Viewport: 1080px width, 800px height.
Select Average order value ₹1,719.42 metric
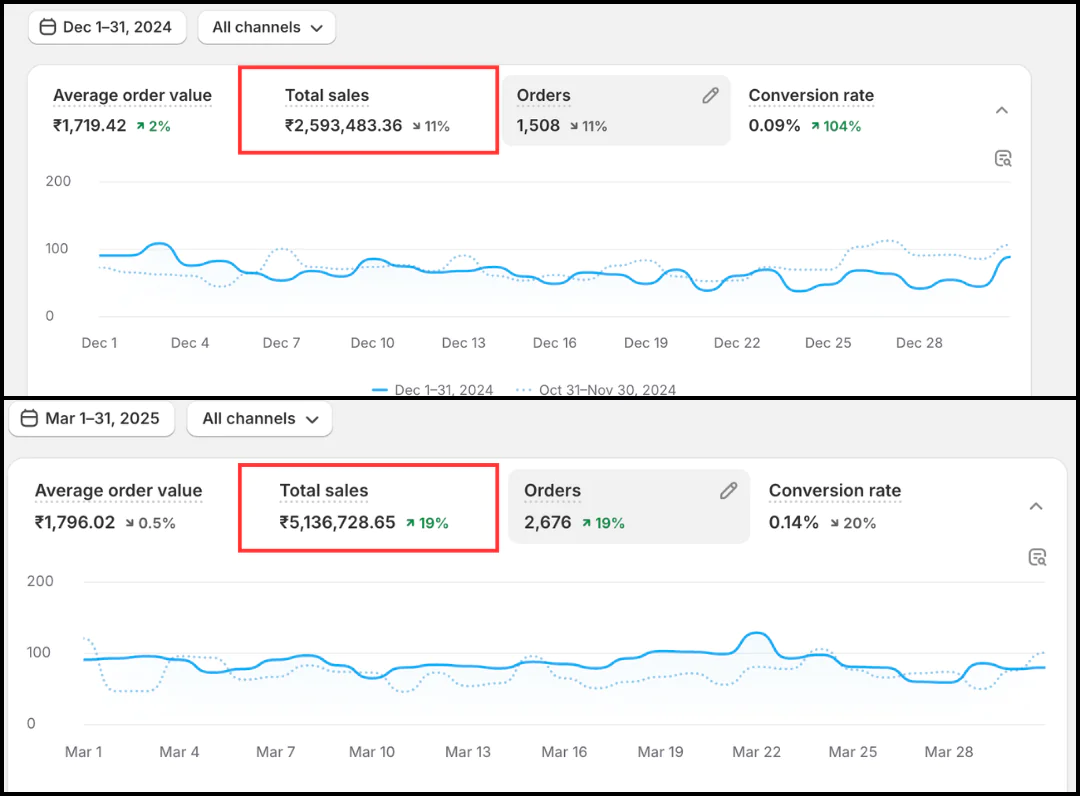pyautogui.click(x=132, y=110)
